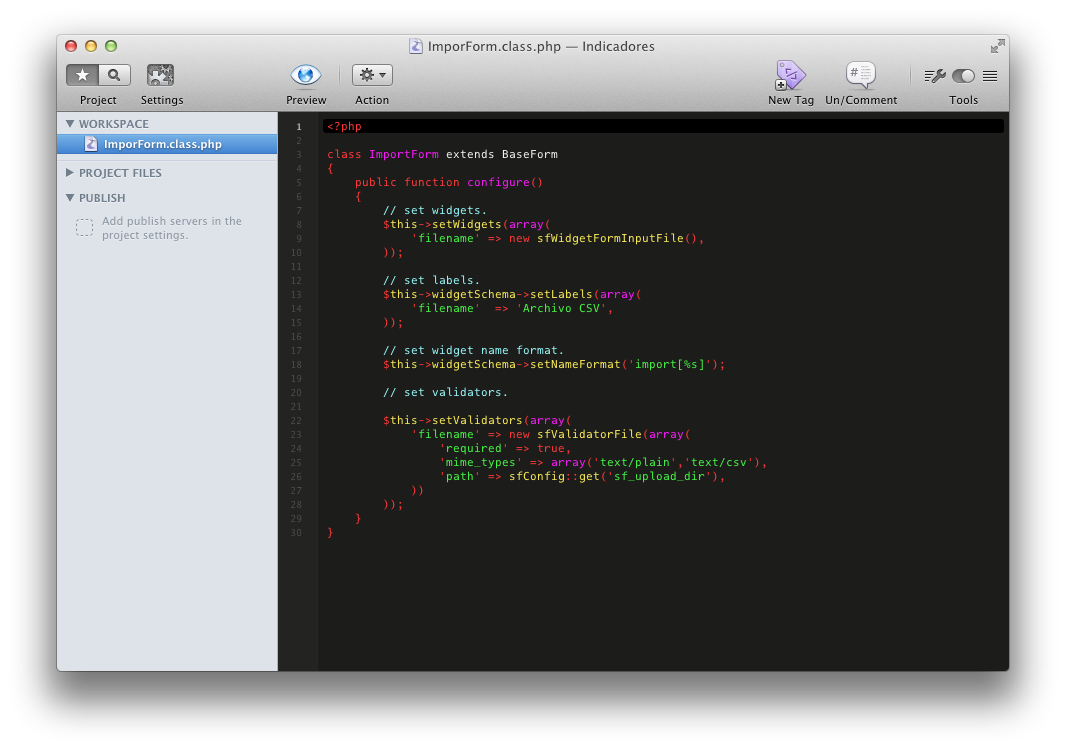Click the 'mime_types' line

click(x=603, y=462)
